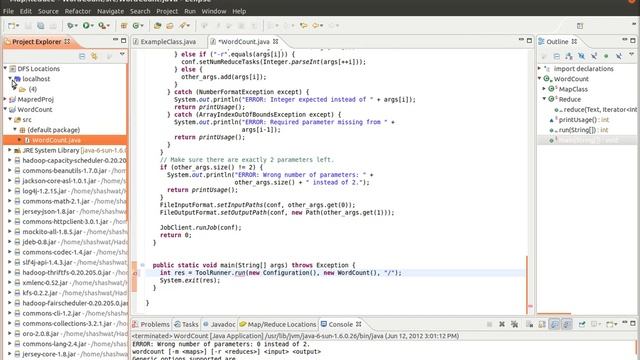Screen dimensions: 640x360
Task: Toggle Hide Fields in Outline
Action: click(581, 56)
